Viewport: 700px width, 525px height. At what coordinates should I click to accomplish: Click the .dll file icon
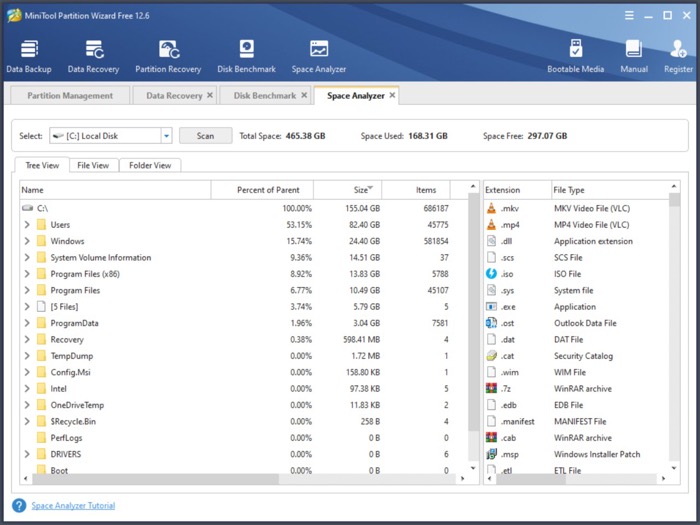[x=492, y=241]
